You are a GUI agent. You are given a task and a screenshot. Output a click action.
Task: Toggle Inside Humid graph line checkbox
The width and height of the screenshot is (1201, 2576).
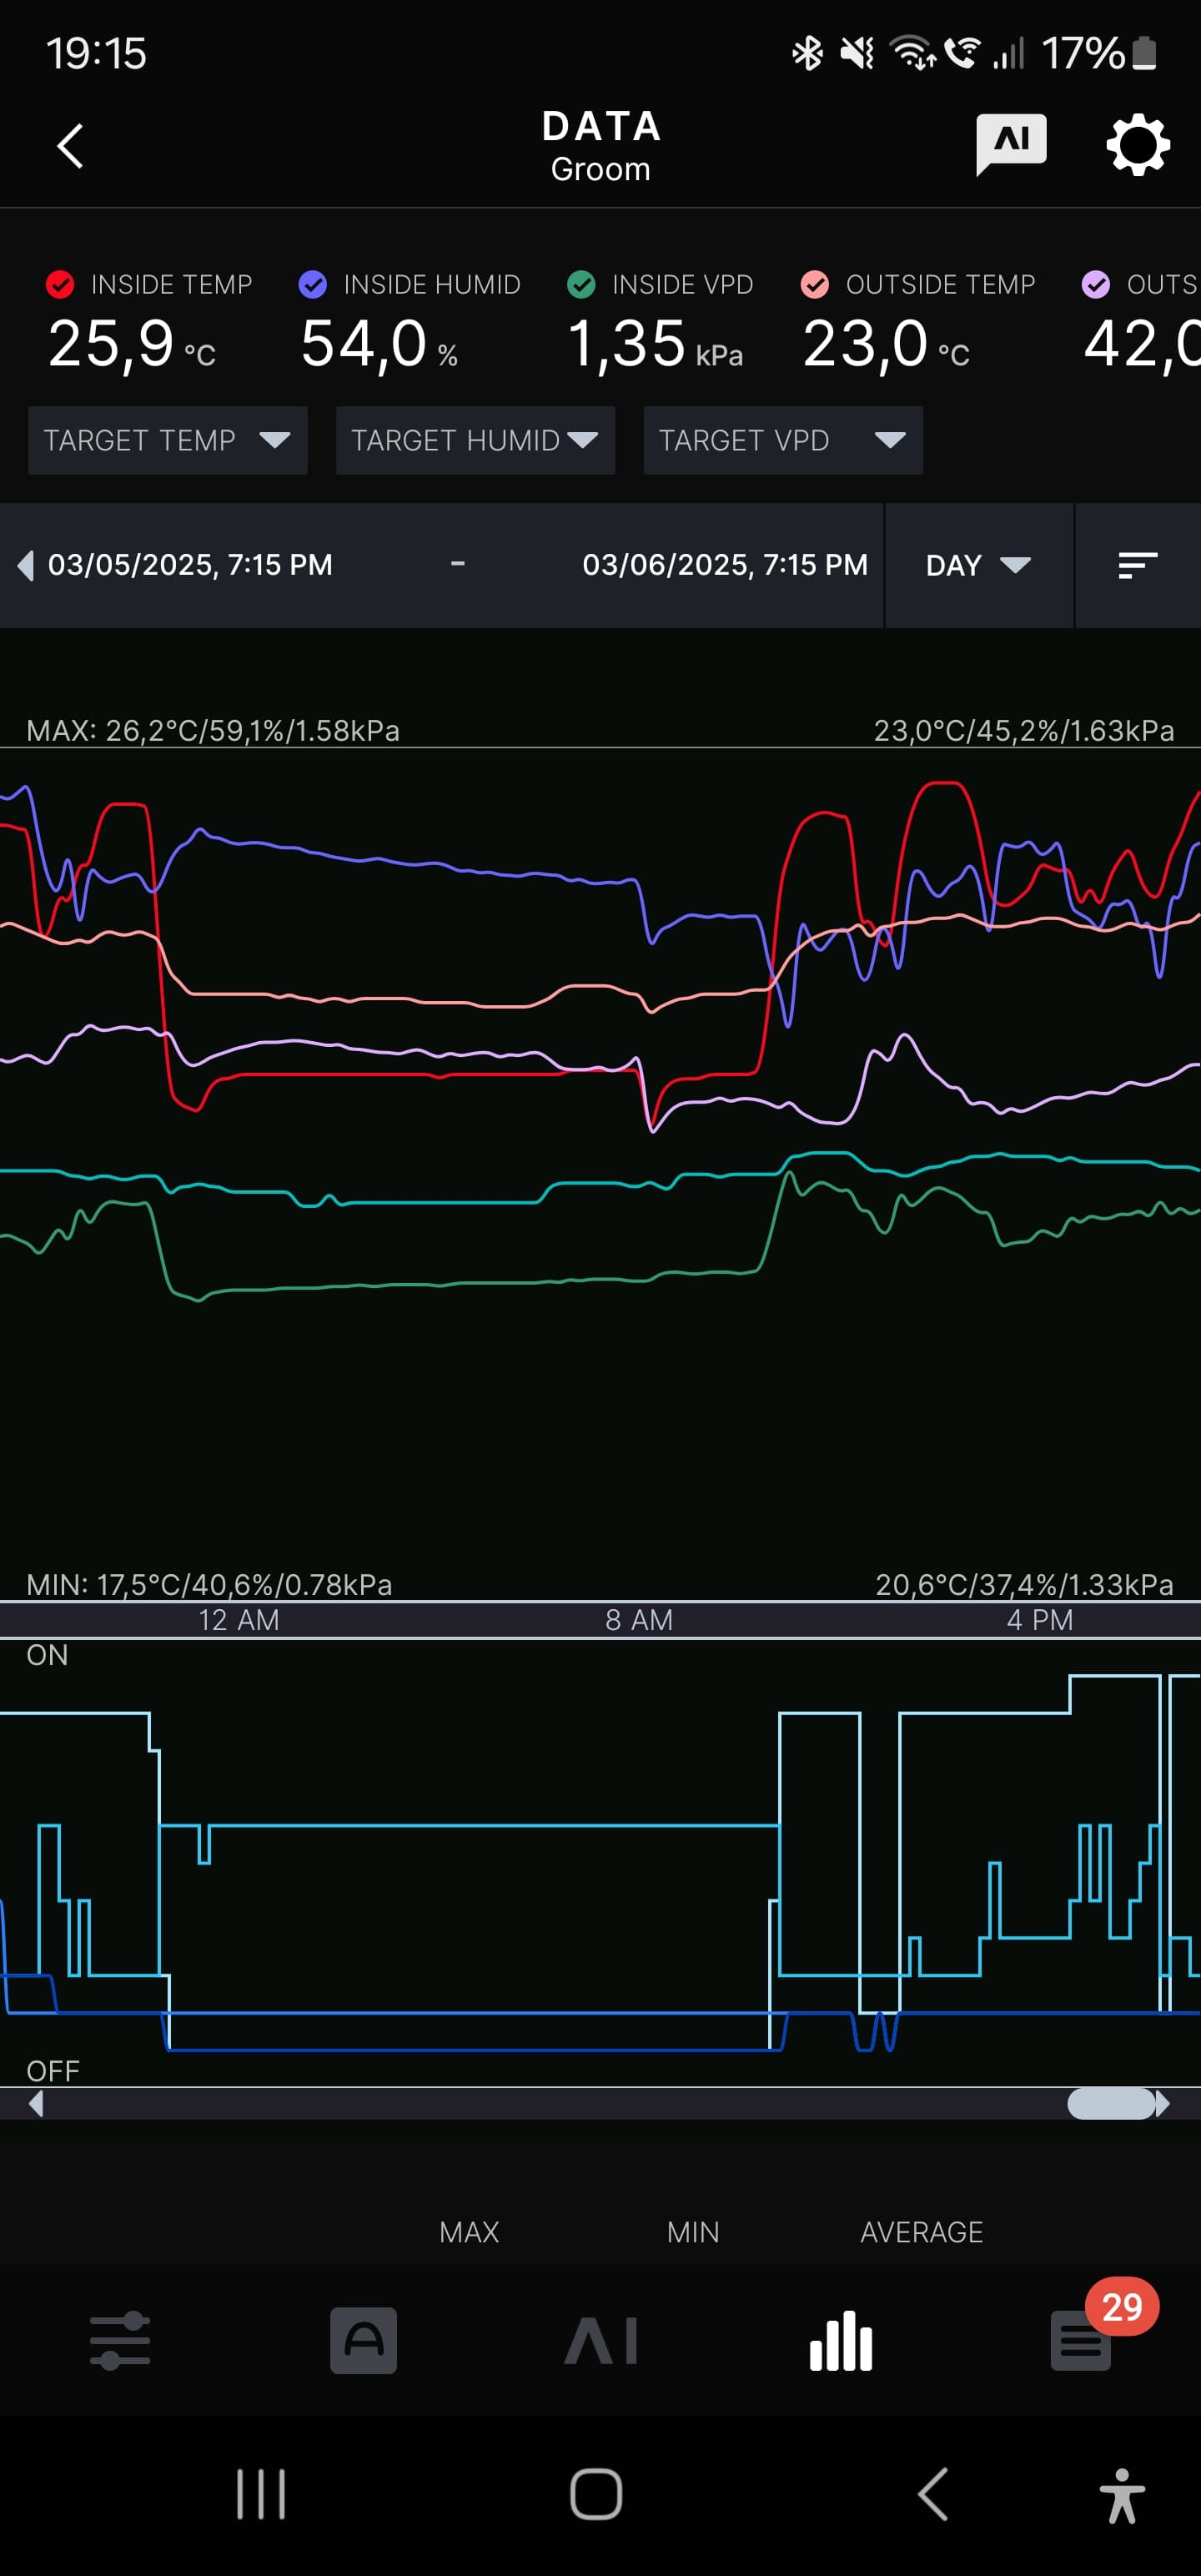click(x=313, y=285)
